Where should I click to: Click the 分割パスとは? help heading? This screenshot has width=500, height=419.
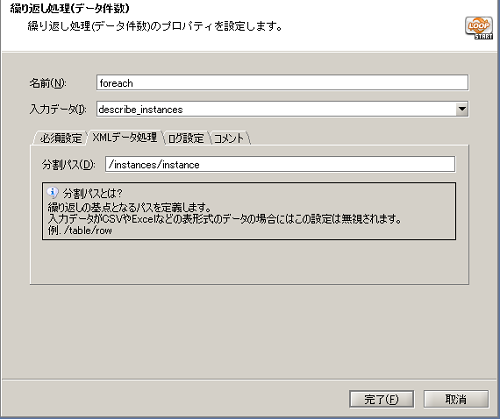pos(93,193)
